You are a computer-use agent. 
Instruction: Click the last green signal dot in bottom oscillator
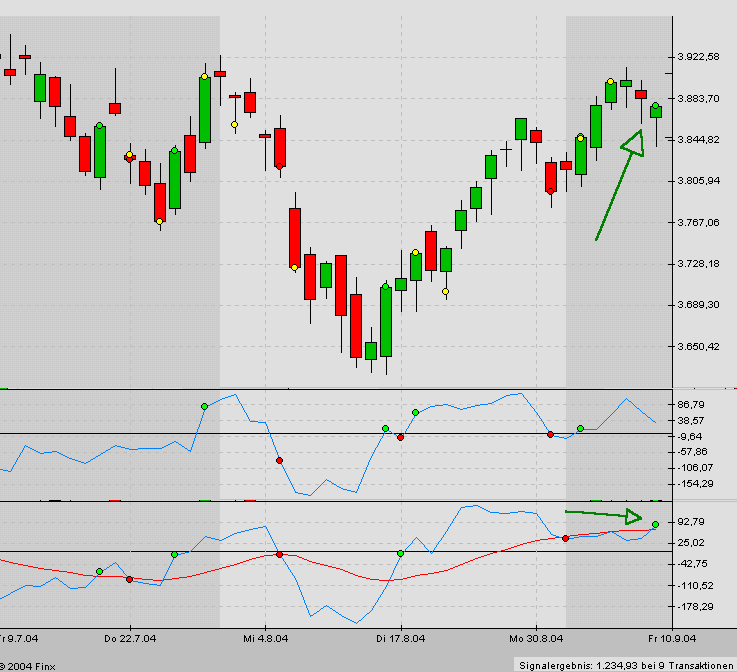[655, 524]
